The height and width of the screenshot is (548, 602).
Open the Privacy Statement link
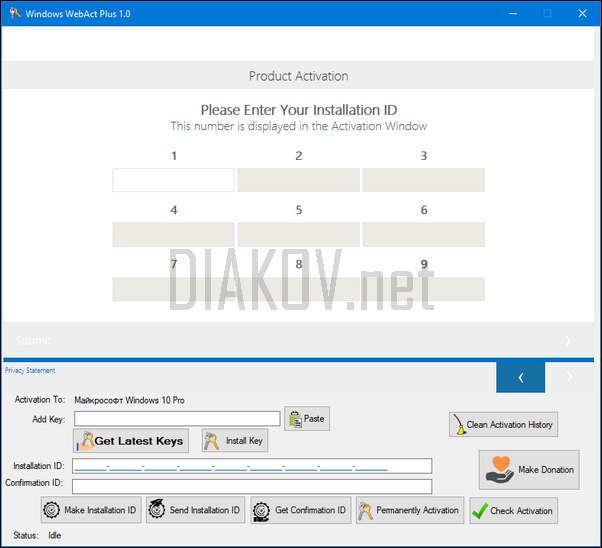pos(30,370)
